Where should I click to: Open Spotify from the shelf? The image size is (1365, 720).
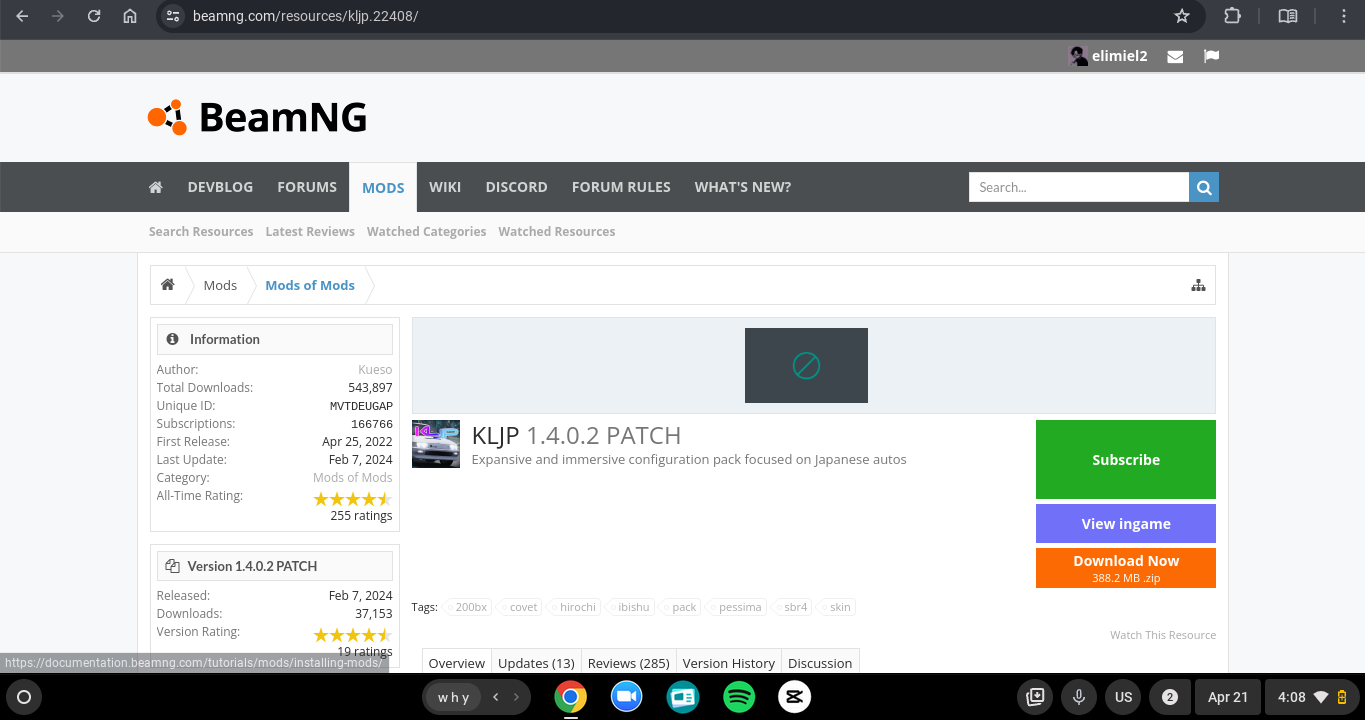click(739, 697)
